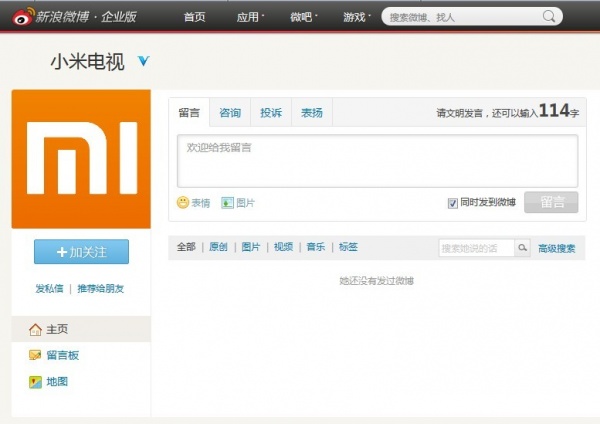The image size is (600, 424).
Task: Click the 主页 house icon
Action: [x=35, y=329]
